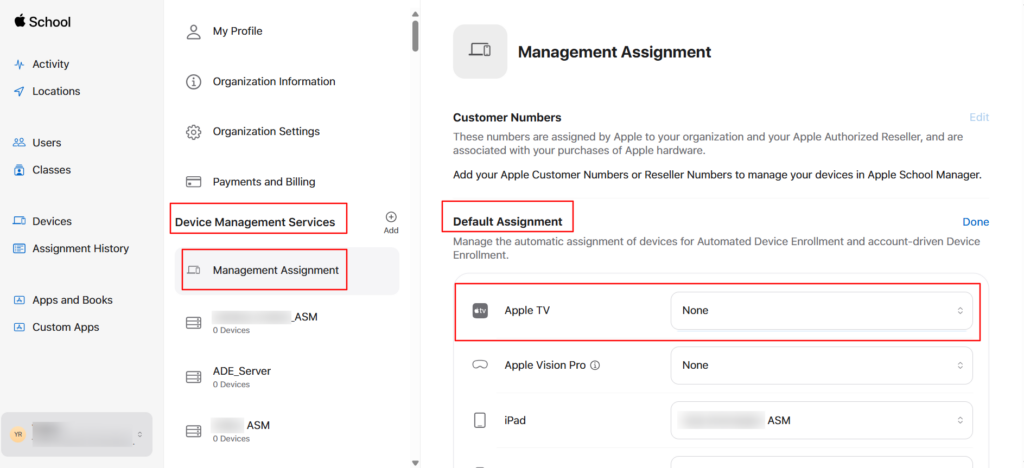Select Management Assignment in the list
The height and width of the screenshot is (468, 1024).
[x=287, y=270]
